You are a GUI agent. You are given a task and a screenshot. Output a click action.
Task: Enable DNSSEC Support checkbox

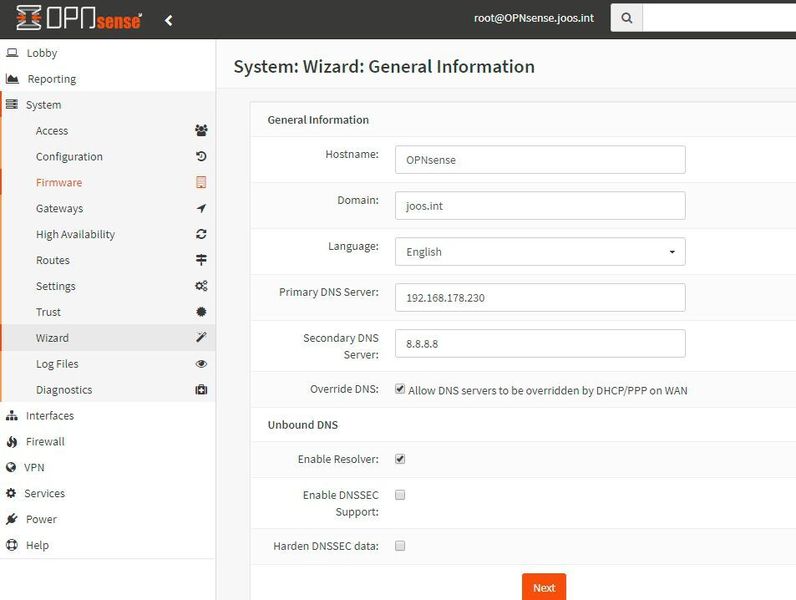pos(400,494)
